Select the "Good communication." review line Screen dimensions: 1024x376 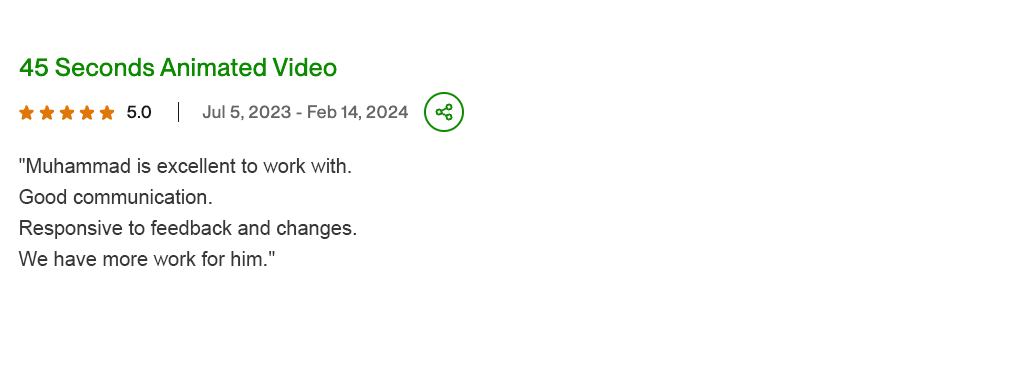click(116, 197)
